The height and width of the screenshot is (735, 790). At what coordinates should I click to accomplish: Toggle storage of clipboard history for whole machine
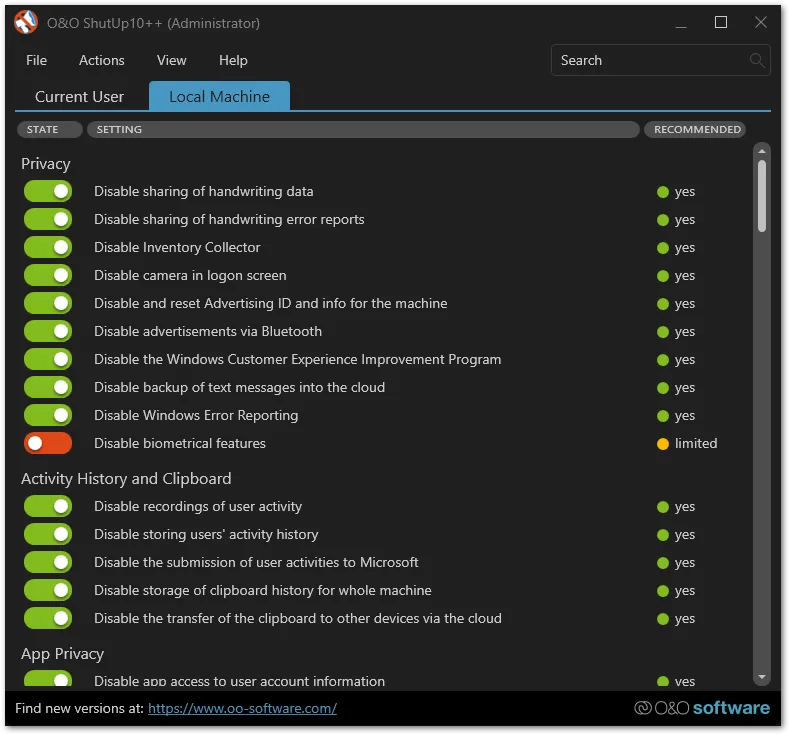click(x=48, y=590)
